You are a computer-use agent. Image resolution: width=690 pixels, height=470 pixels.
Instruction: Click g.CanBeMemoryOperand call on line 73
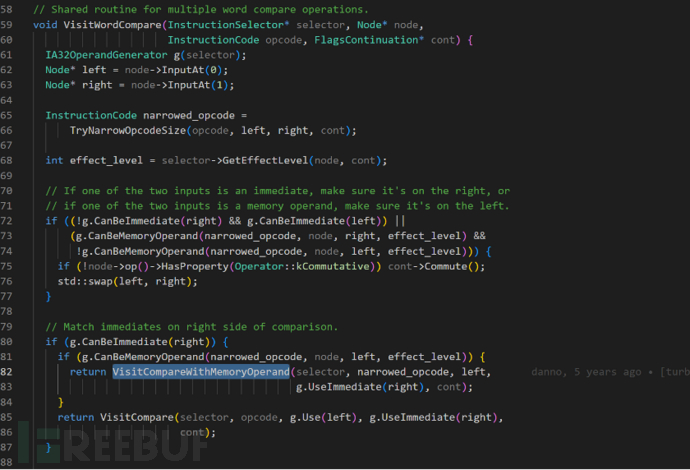click(139, 236)
